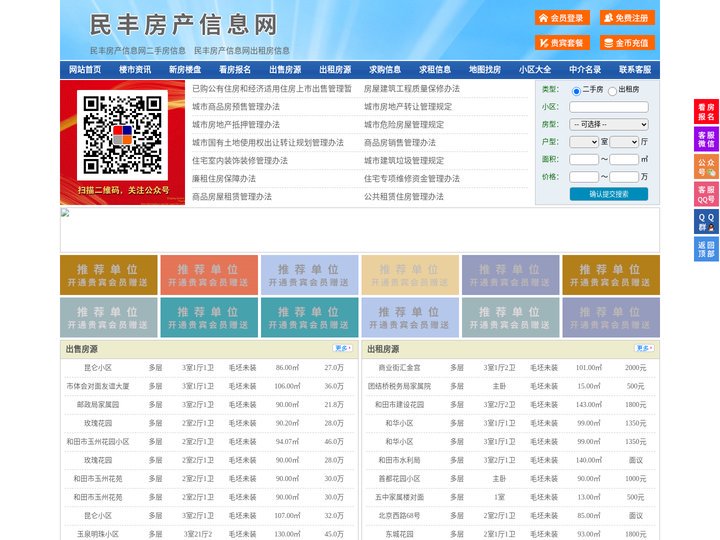This screenshot has width=720, height=540.
Task: Open 楼市资讯 navigation item
Action: pos(135,70)
